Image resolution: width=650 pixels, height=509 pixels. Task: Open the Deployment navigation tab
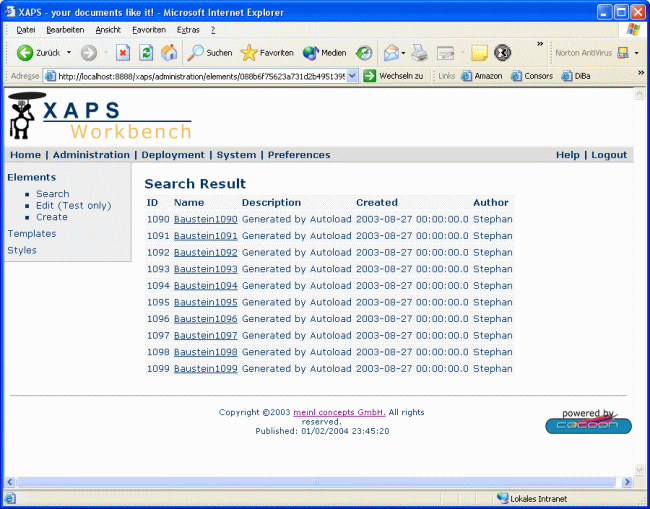(x=173, y=155)
